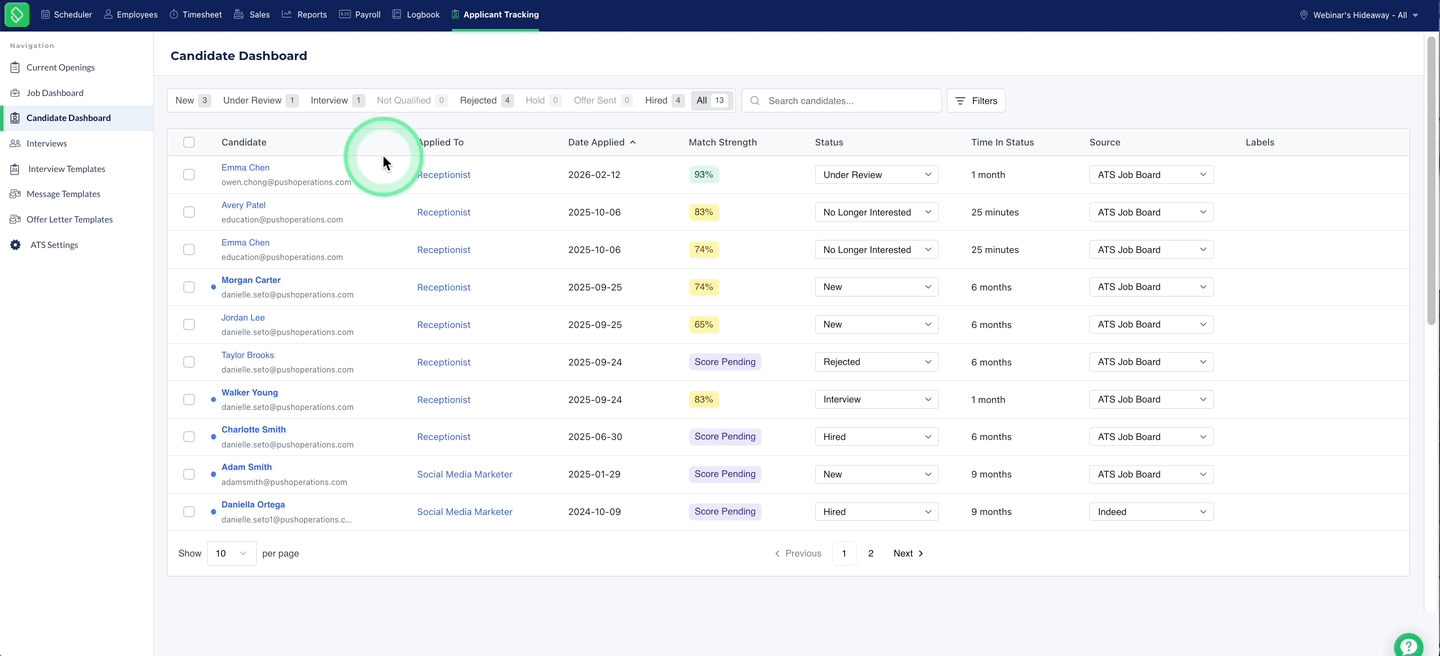Check the Daniella Ortega row checkbox
The width and height of the screenshot is (1440, 656).
click(189, 512)
